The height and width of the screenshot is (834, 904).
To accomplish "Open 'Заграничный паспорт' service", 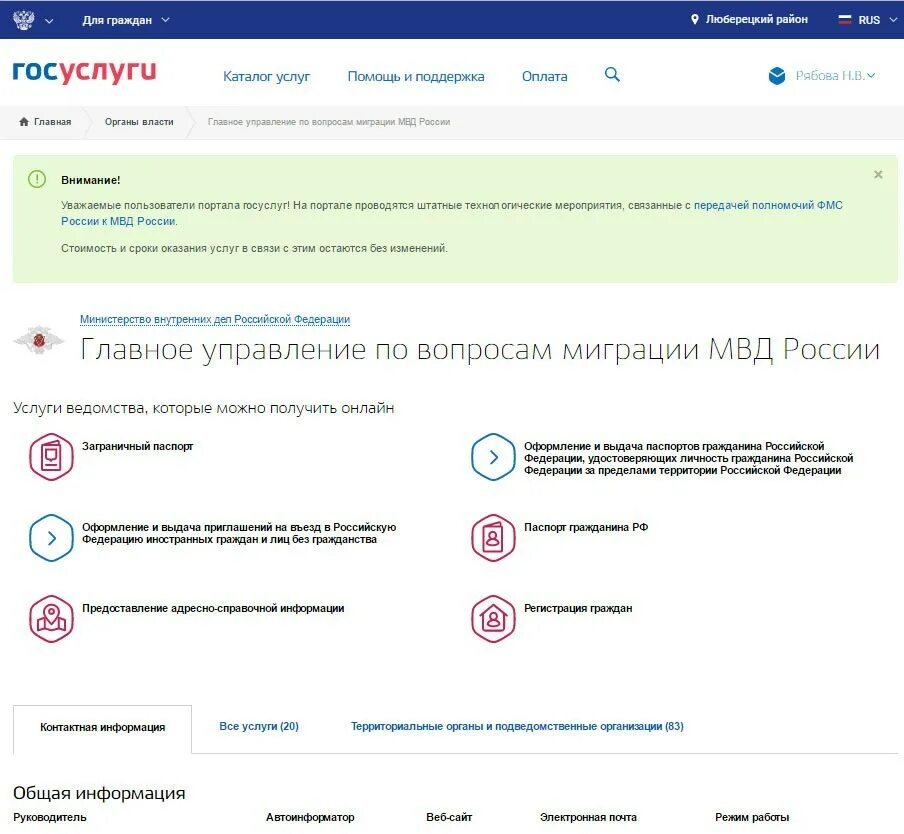I will click(137, 446).
